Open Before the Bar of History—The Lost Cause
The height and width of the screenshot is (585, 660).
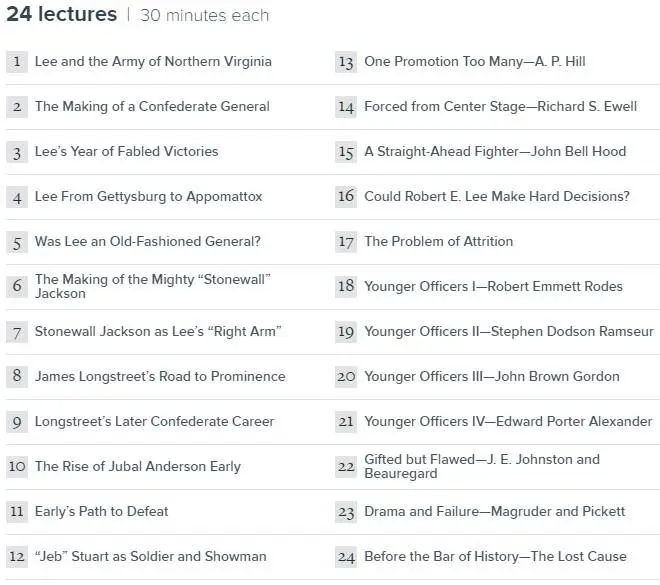(495, 556)
